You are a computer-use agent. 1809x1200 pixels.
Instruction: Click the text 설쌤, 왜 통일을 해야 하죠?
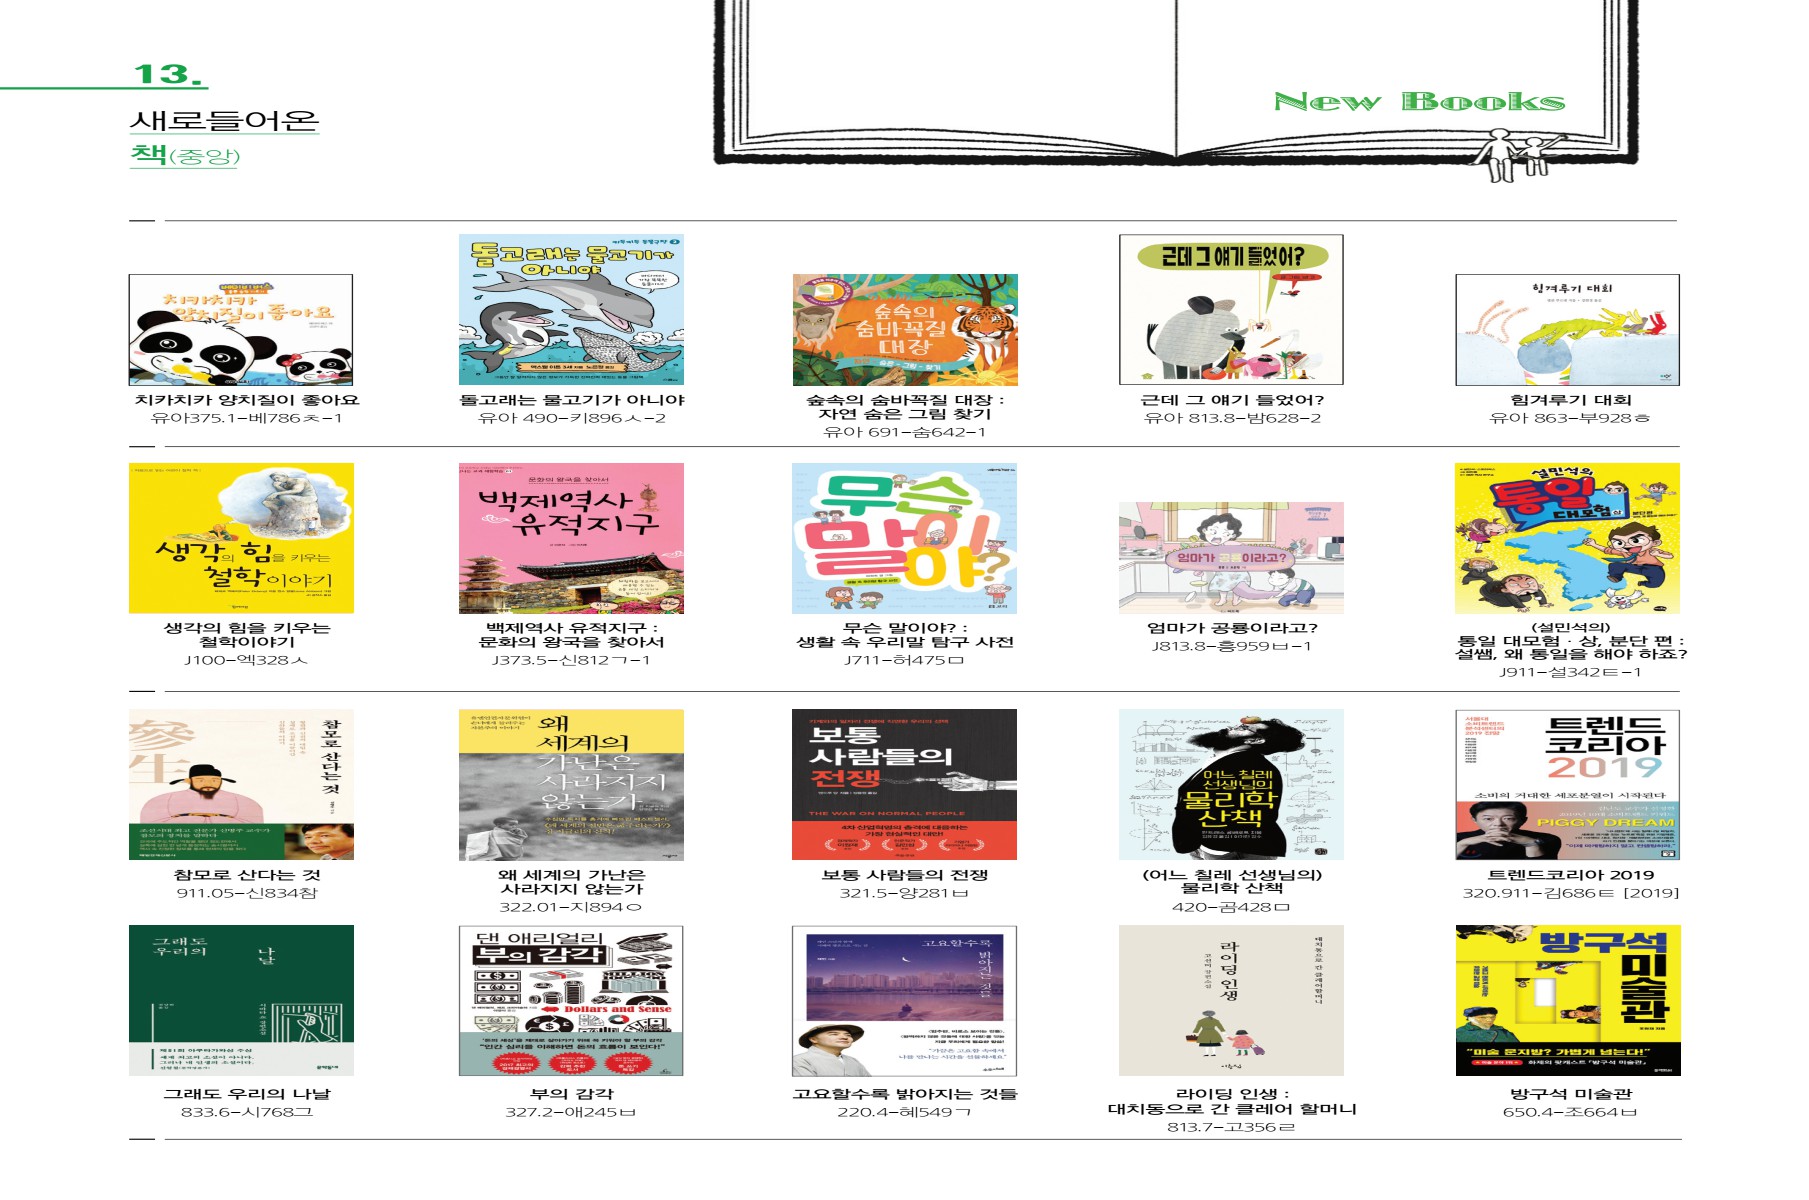(1570, 654)
